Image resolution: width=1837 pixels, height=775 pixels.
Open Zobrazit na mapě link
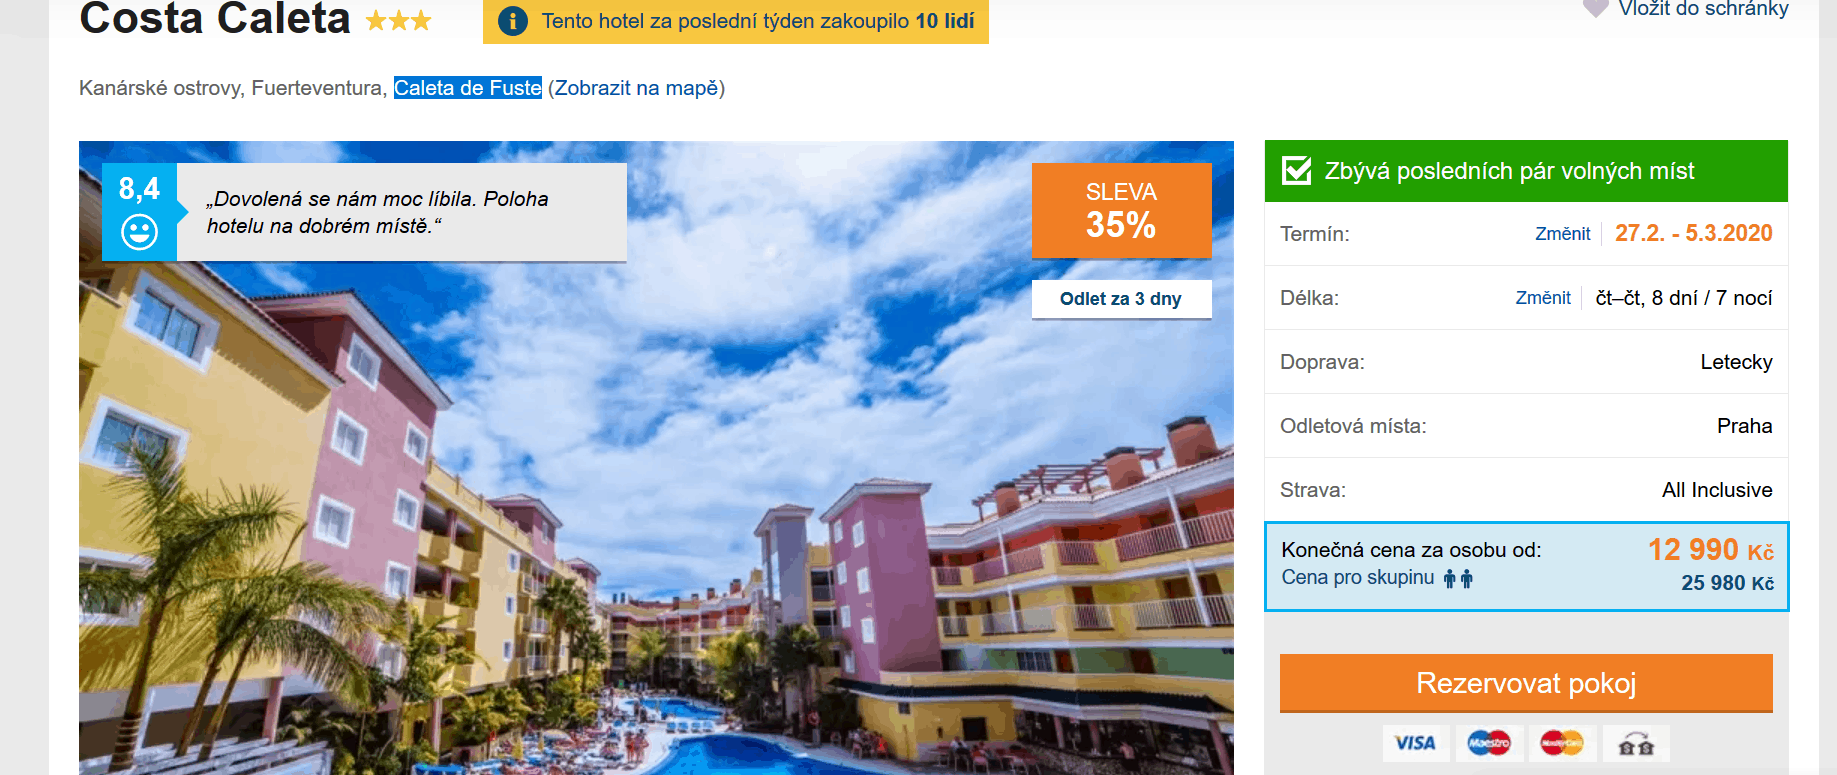pos(637,88)
